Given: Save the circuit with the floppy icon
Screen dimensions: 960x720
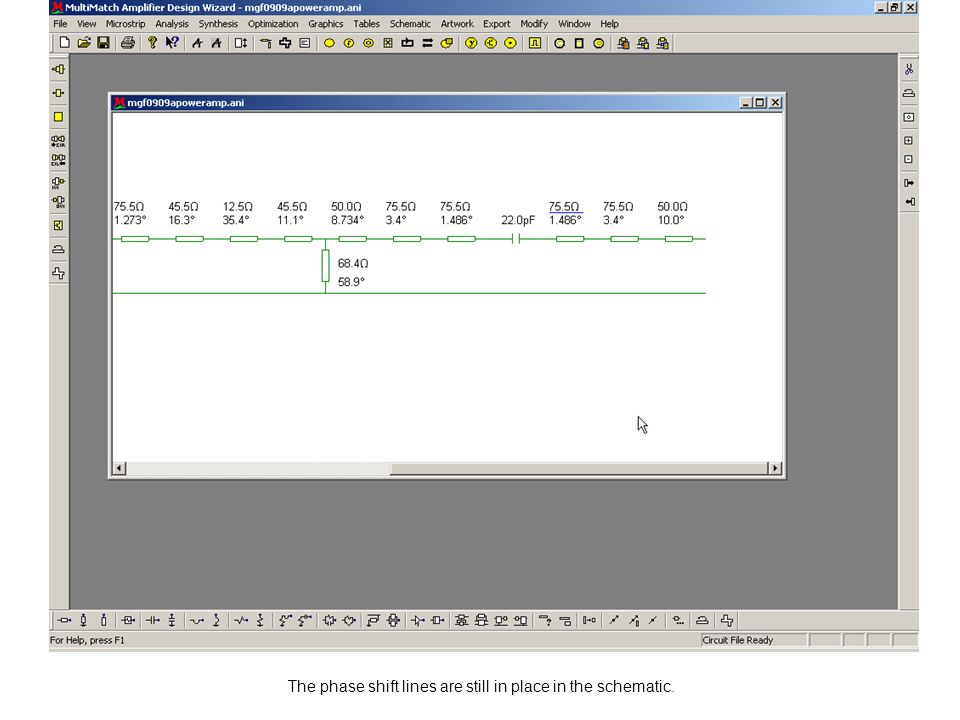Looking at the screenshot, I should pyautogui.click(x=103, y=43).
